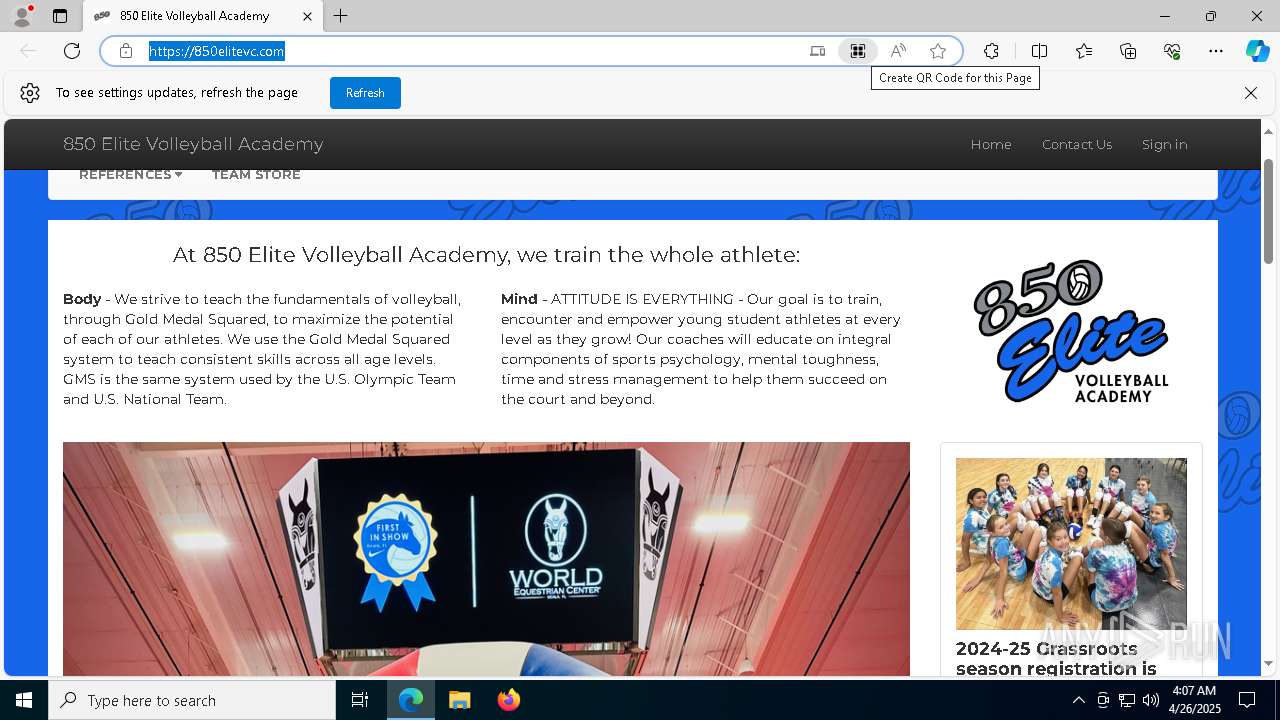Select the 850 Elite Volleyball Academy tab
Screen dimensions: 1280x720
[203, 16]
